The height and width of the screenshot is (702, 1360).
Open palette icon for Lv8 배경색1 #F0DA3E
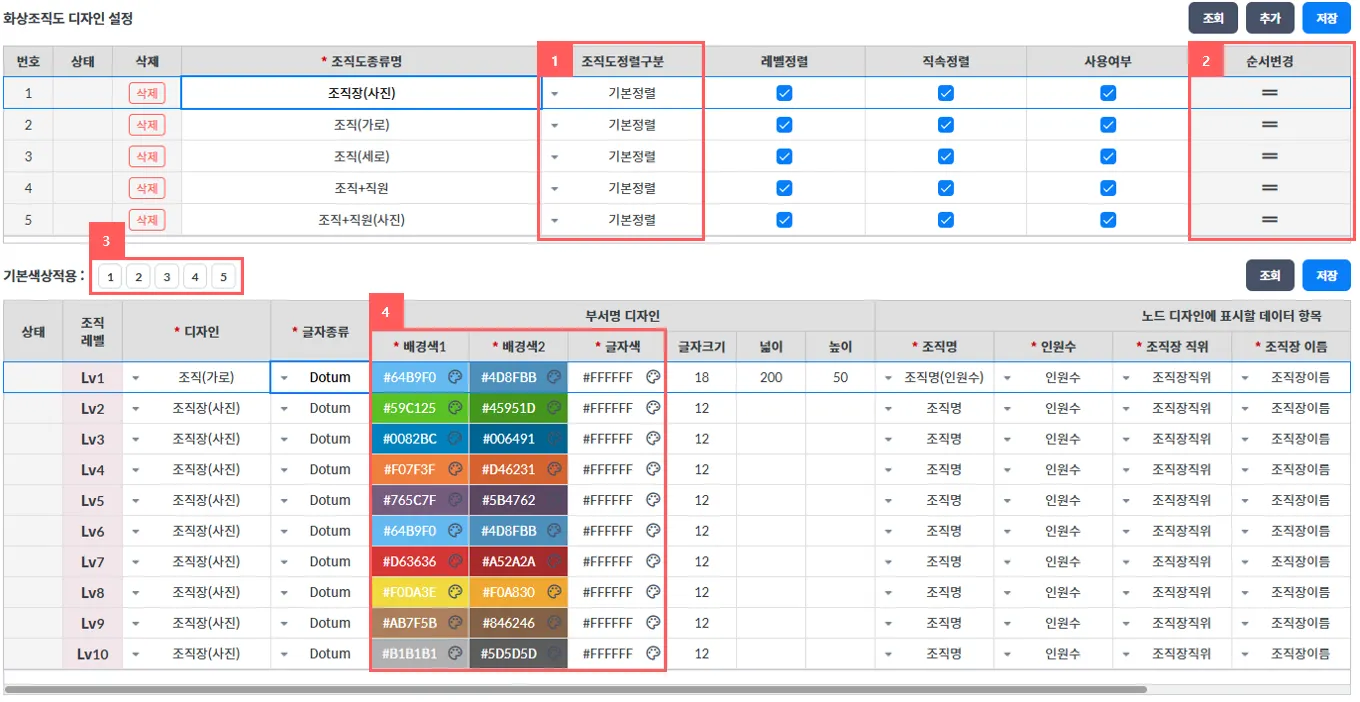(x=455, y=592)
